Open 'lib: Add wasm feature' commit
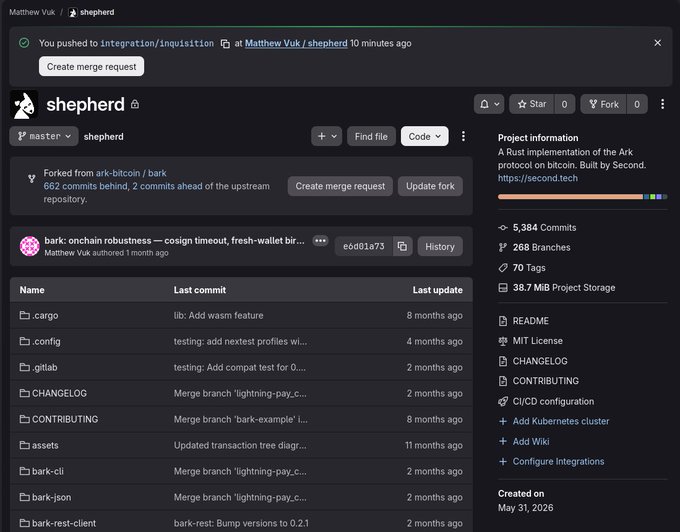 [x=219, y=315]
